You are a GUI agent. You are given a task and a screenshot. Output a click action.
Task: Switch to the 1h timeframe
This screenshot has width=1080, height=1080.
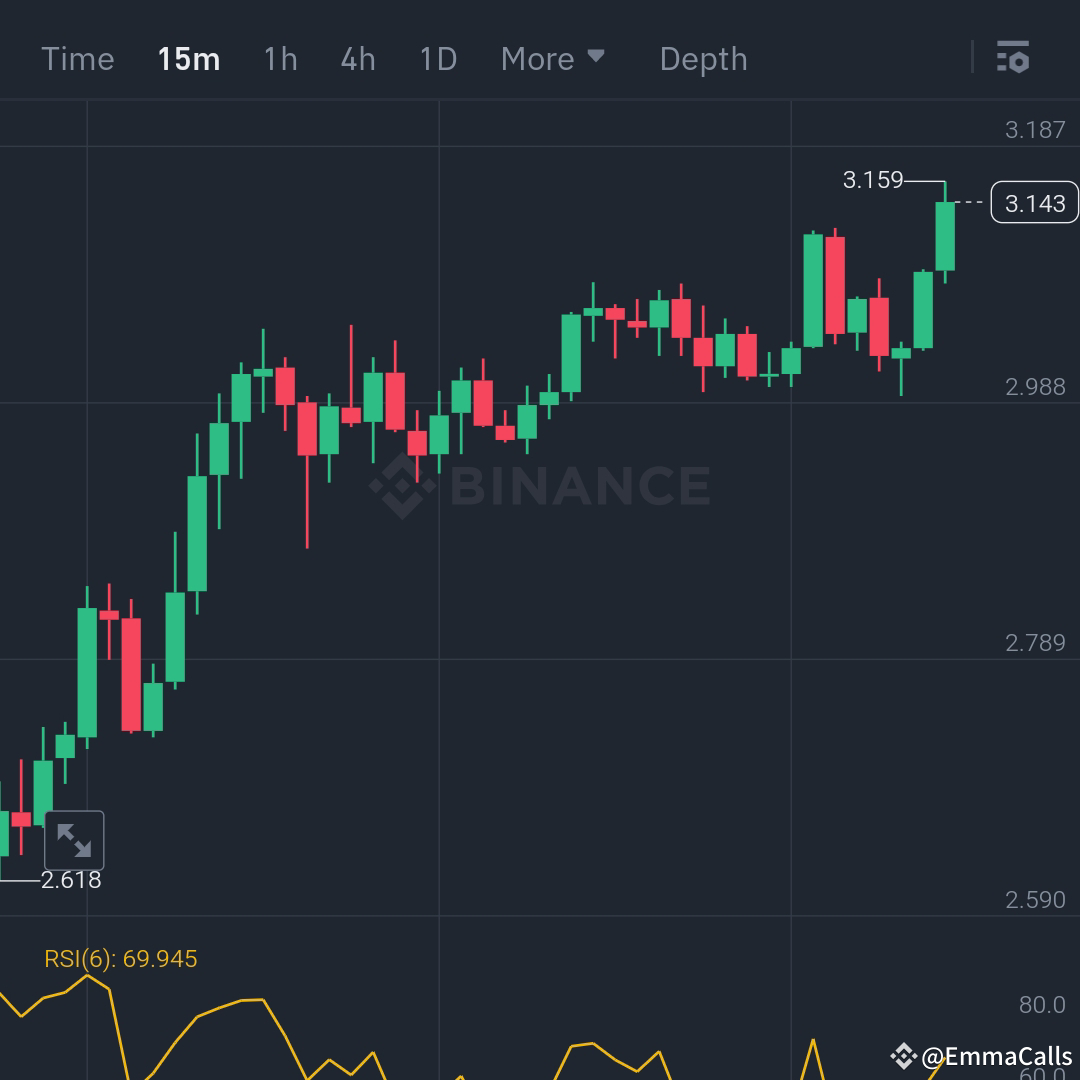coord(279,58)
